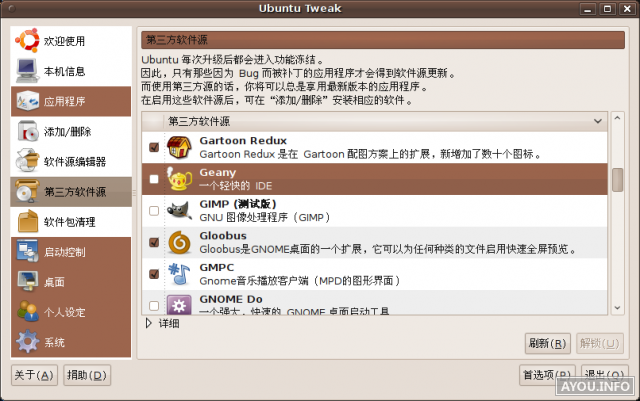Open the 本机信息 page
640x401 pixels.
pos(71,71)
